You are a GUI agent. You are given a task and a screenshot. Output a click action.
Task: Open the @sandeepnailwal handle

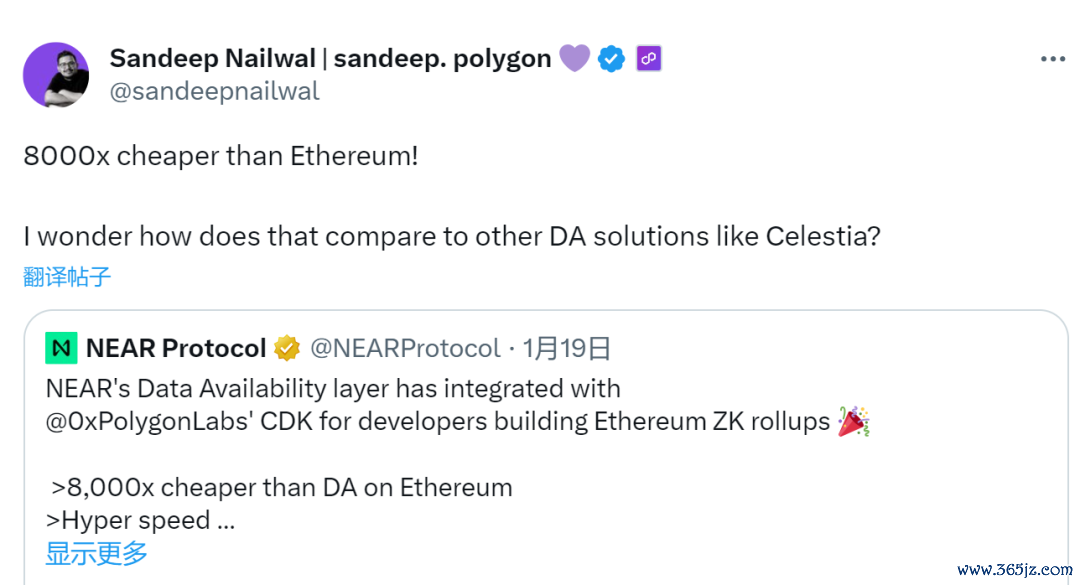tap(214, 91)
